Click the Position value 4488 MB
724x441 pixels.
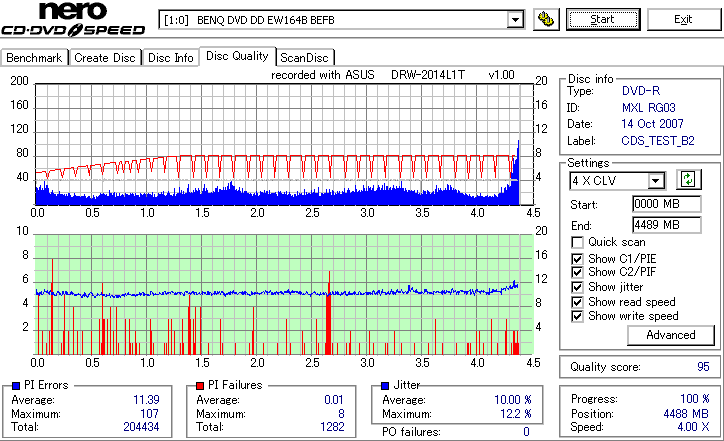(x=686, y=413)
